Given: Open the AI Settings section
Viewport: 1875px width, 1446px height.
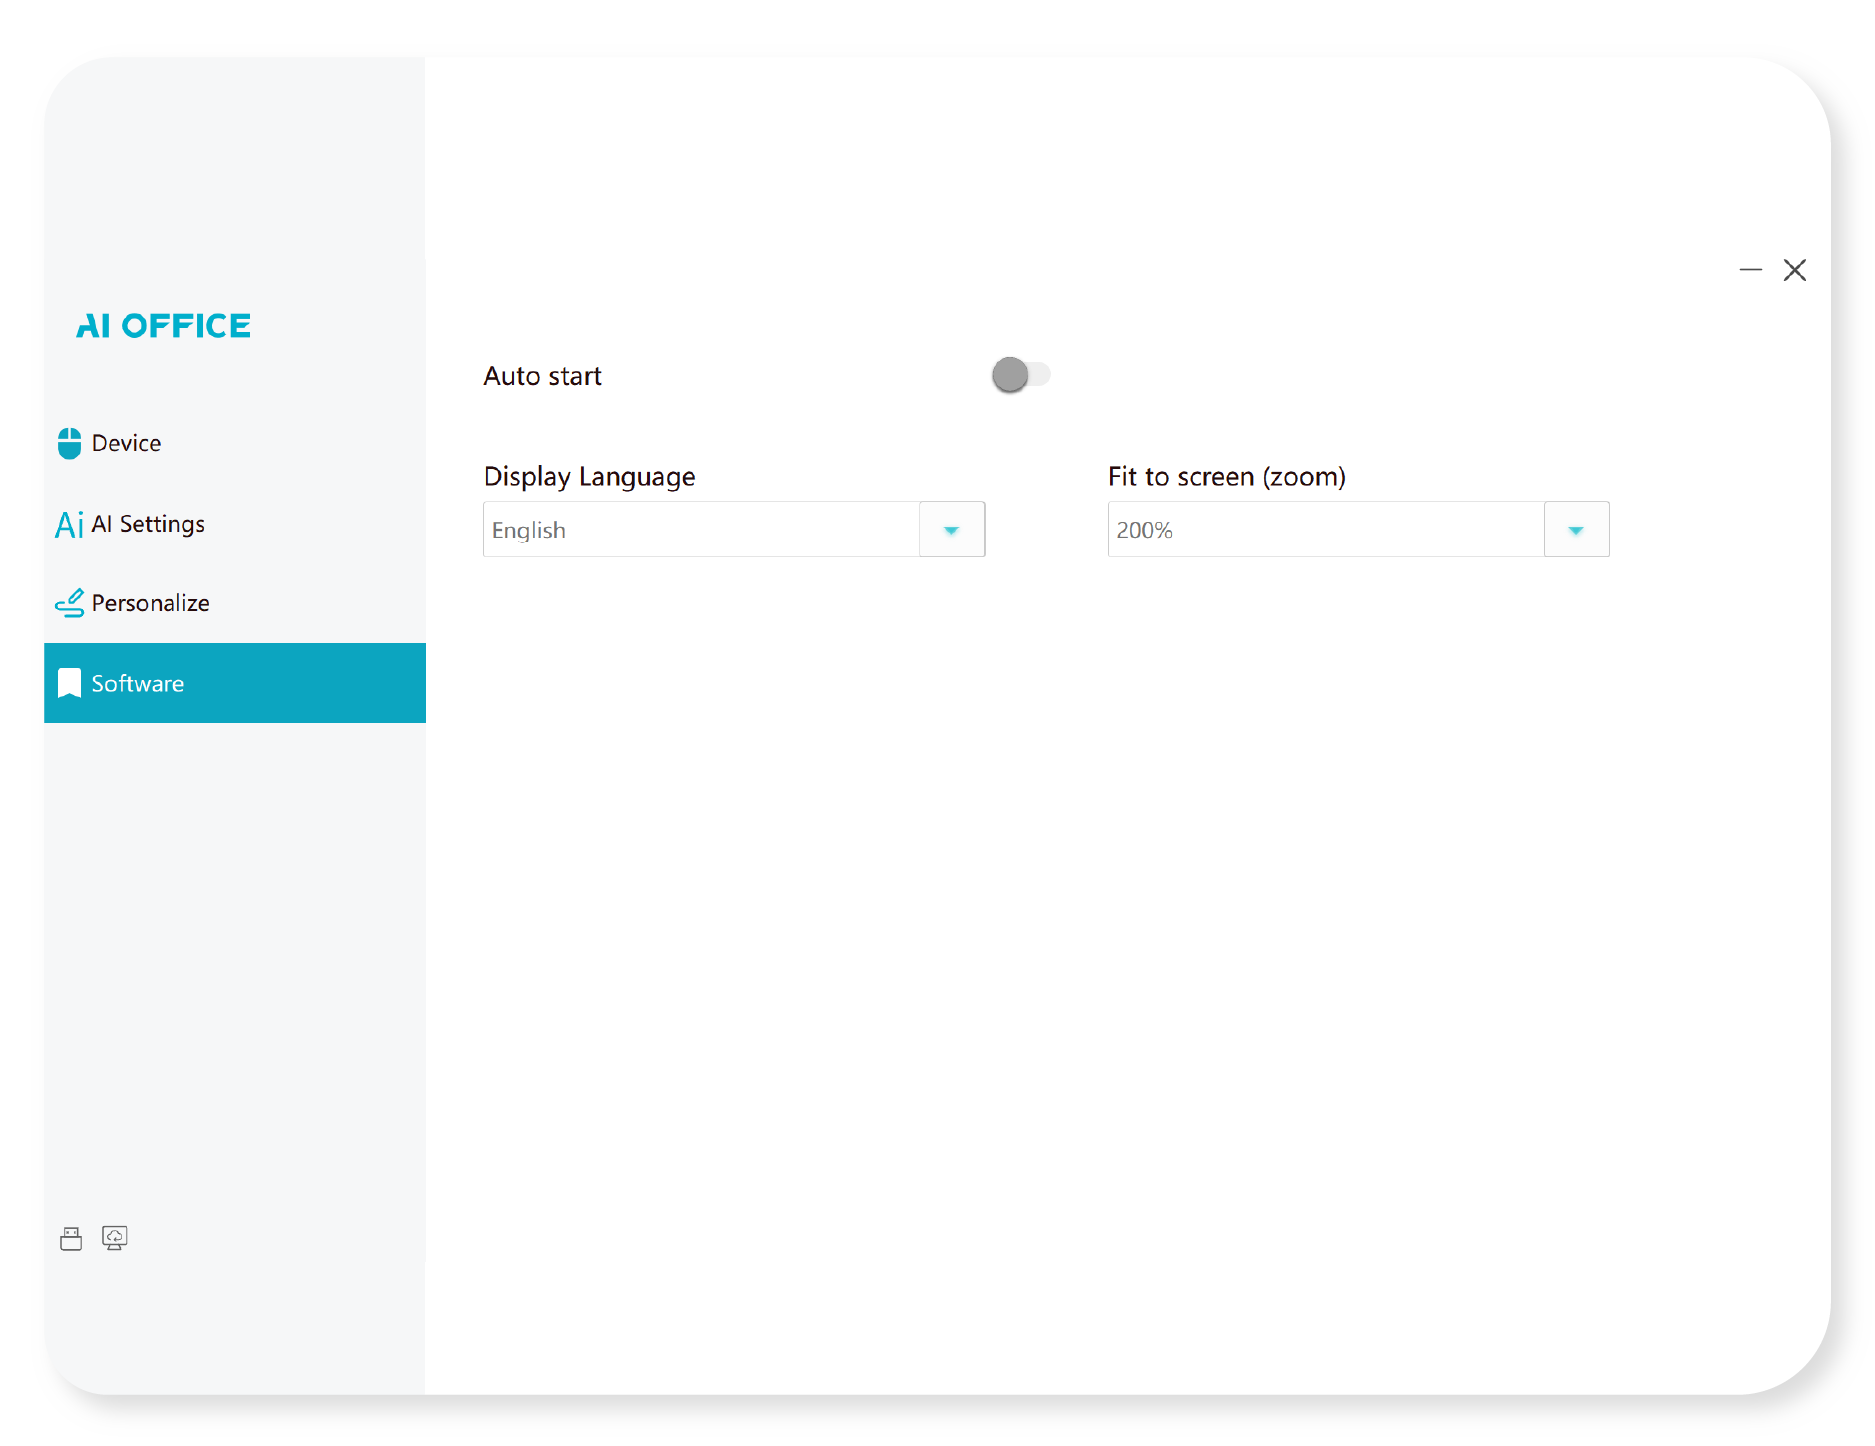Looking at the screenshot, I should 148,524.
